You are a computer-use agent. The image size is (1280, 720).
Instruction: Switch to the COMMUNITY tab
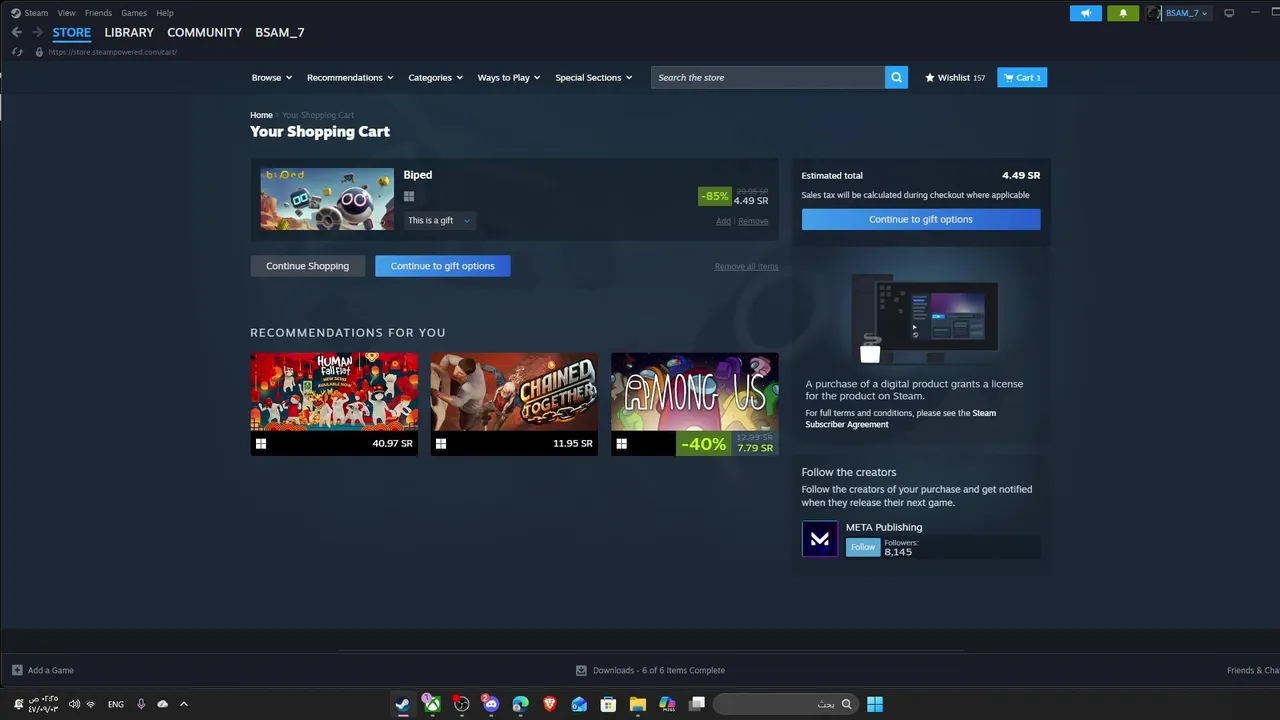coord(204,32)
